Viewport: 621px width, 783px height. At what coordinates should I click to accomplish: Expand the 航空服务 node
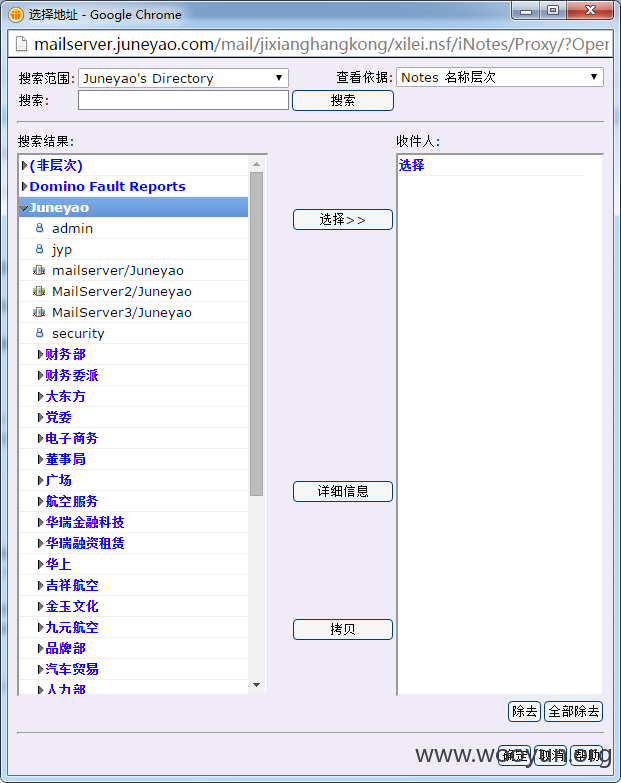coord(40,501)
